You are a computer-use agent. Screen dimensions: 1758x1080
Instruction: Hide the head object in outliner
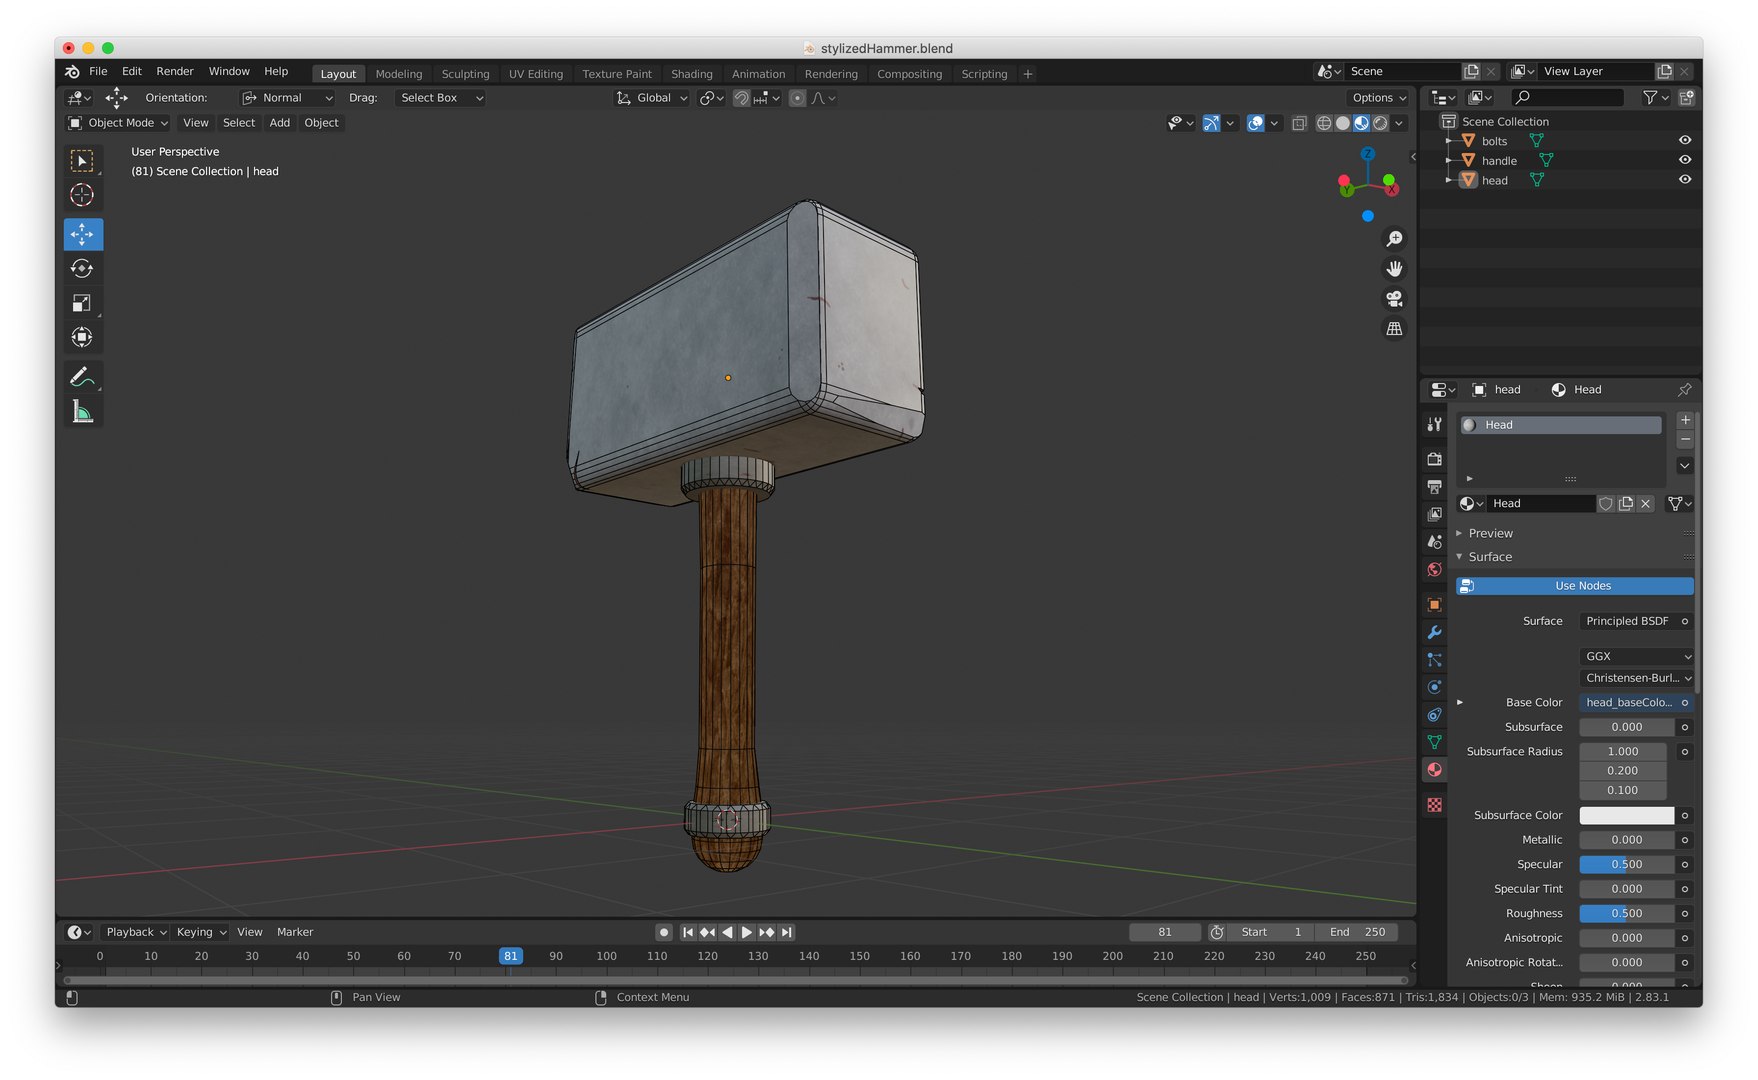point(1685,180)
